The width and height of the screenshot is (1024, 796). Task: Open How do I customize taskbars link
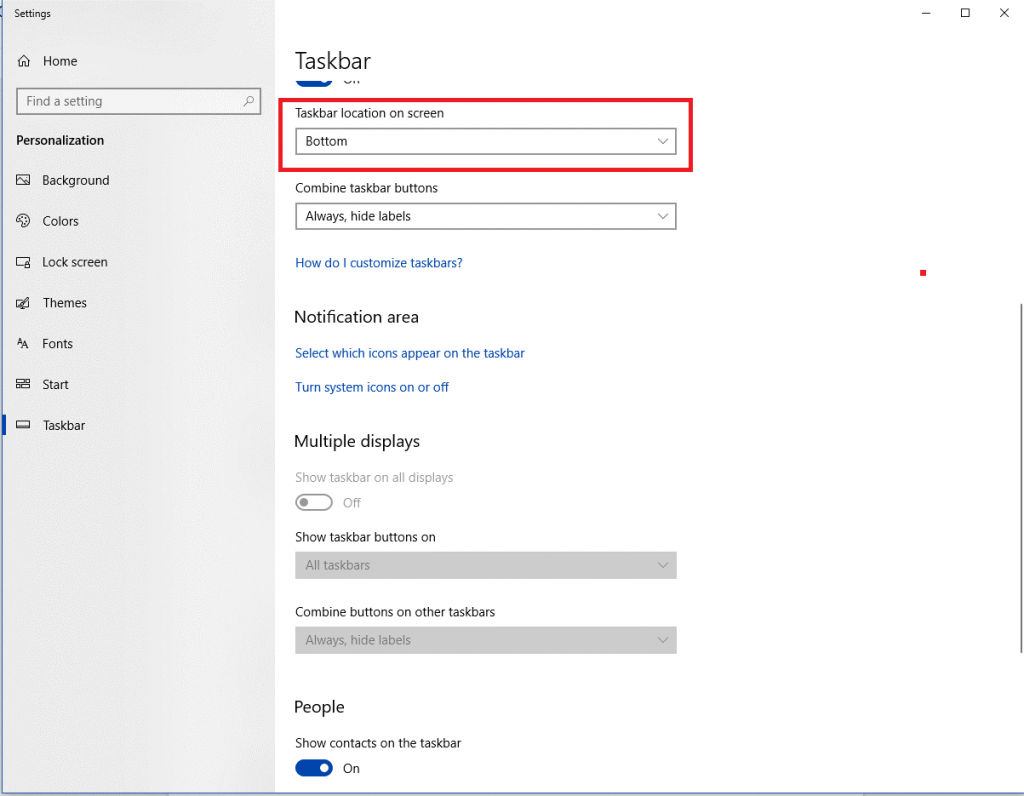coord(379,263)
